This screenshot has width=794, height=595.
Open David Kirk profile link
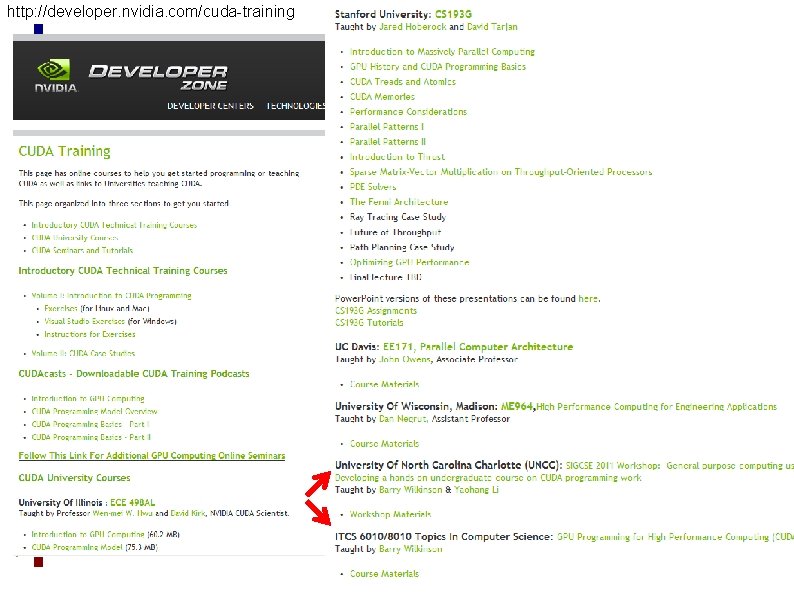tap(187, 513)
